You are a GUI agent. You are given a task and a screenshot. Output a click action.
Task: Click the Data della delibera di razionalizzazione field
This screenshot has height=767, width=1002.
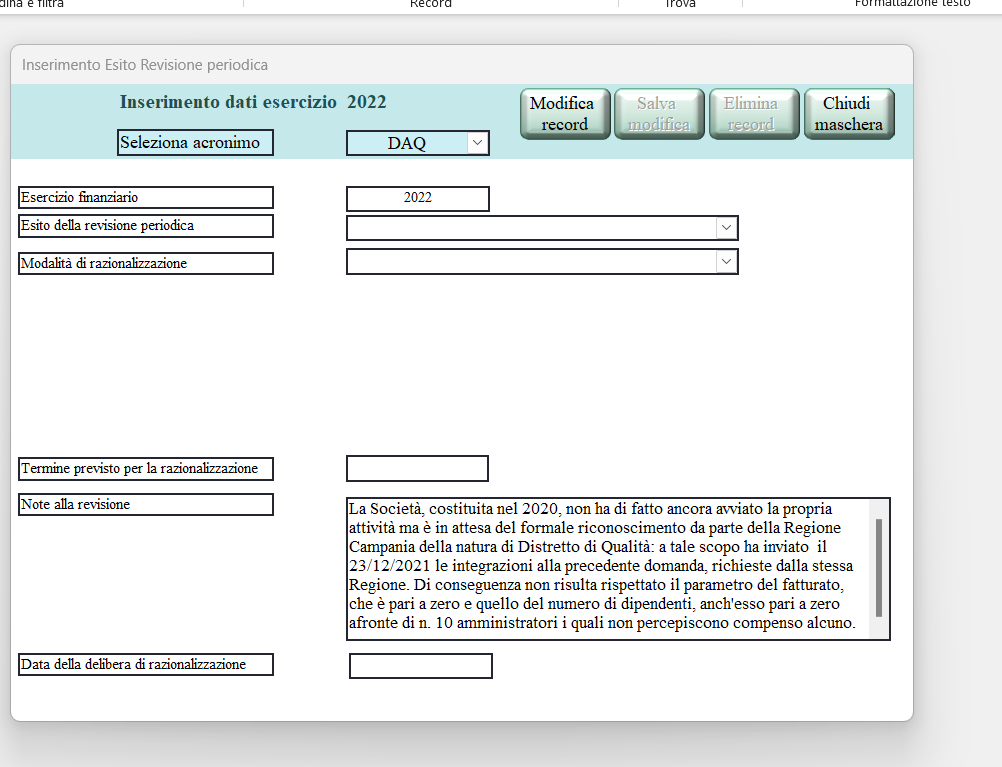coord(420,666)
